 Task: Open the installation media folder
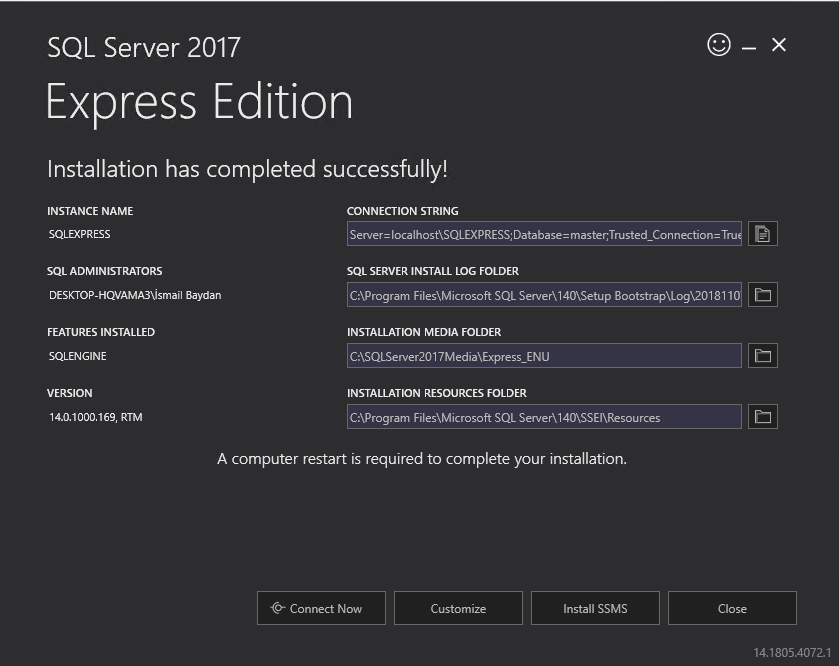763,355
